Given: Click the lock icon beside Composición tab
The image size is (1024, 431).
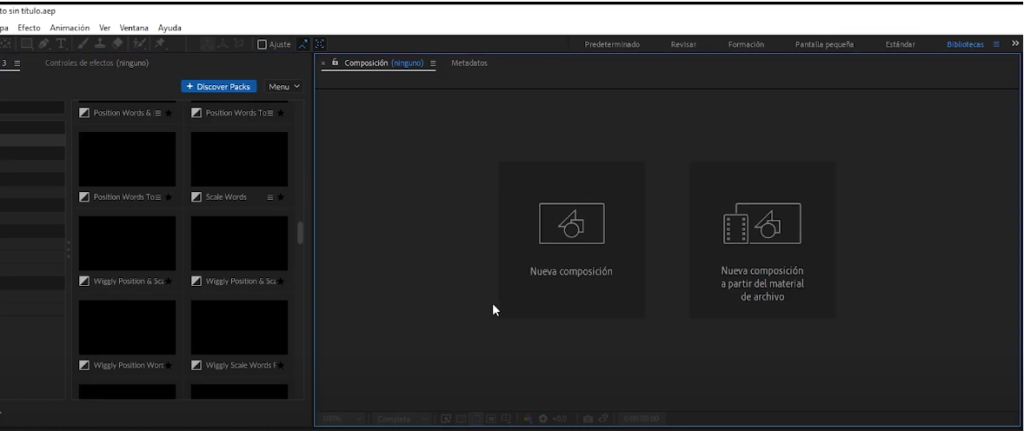Looking at the screenshot, I should pyautogui.click(x=335, y=63).
